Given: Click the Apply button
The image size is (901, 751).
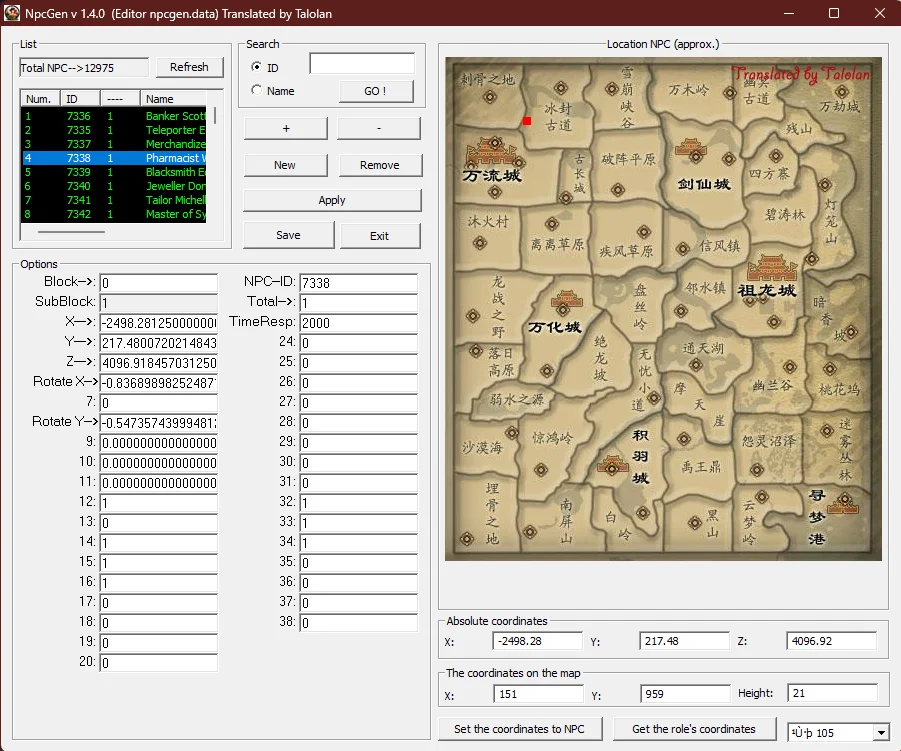Looking at the screenshot, I should (332, 200).
